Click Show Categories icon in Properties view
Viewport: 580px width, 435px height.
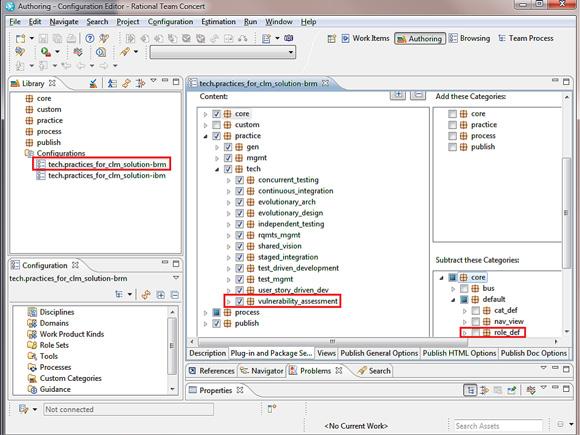tap(471, 390)
